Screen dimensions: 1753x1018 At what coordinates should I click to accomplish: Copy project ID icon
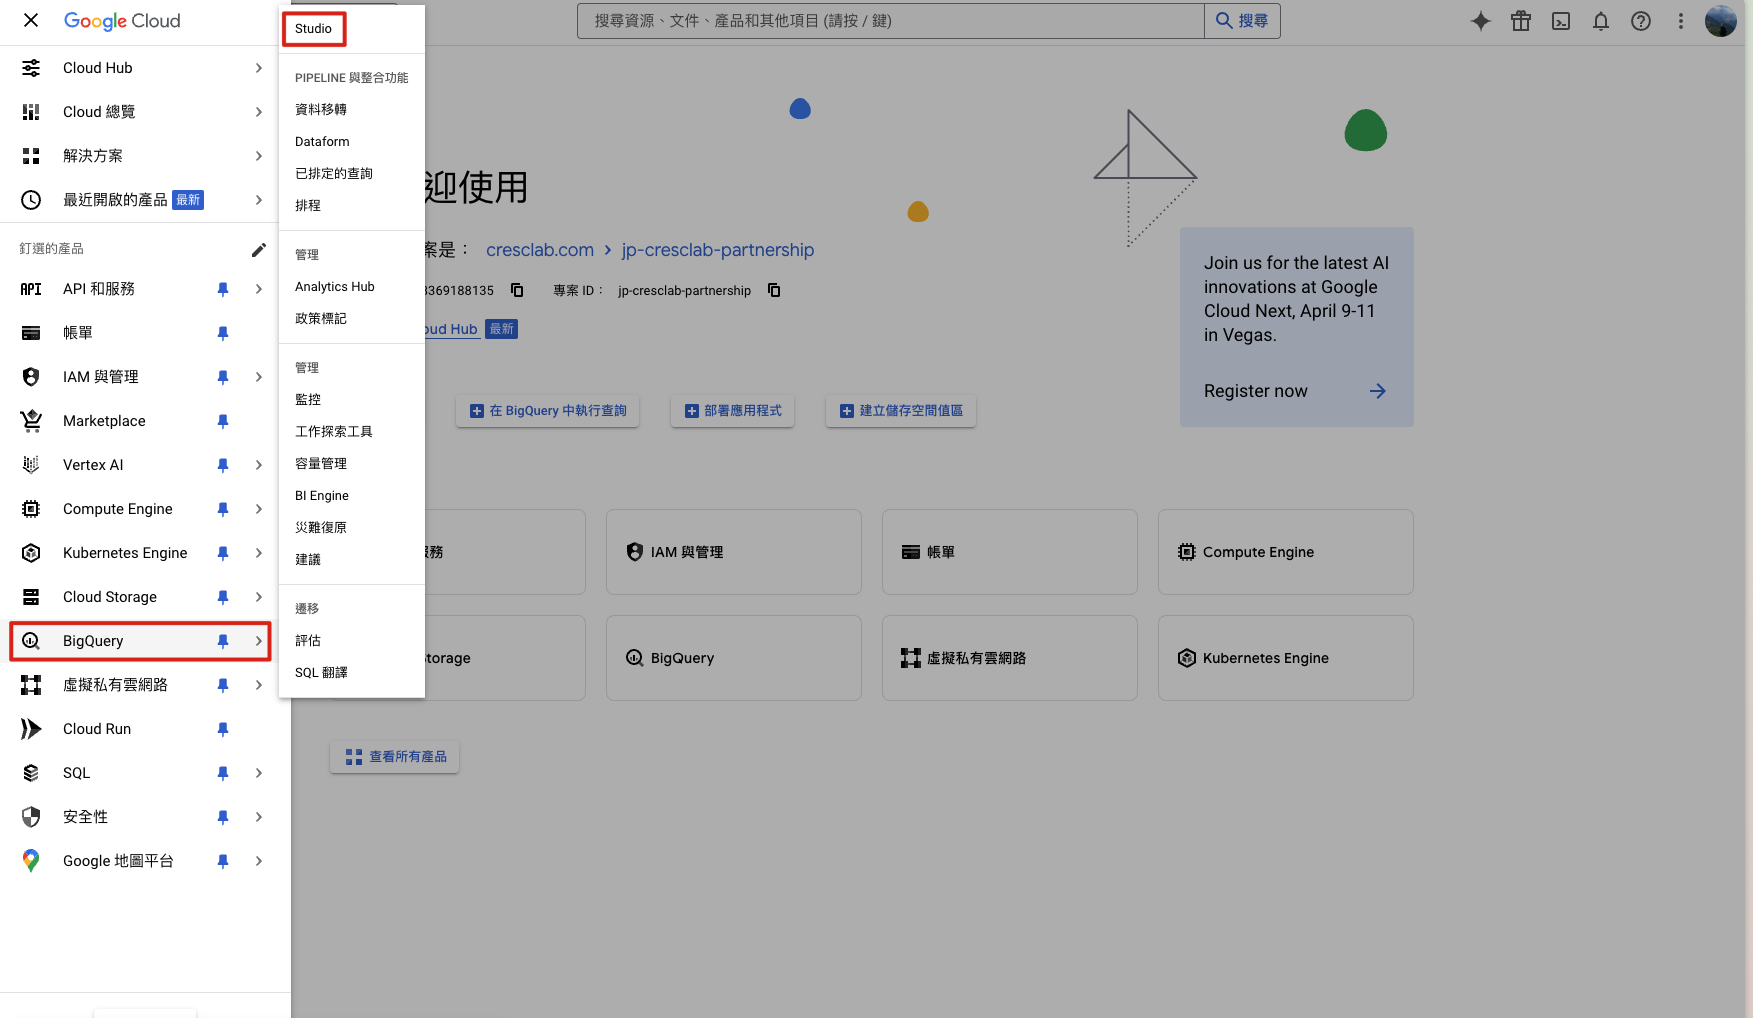pos(774,290)
